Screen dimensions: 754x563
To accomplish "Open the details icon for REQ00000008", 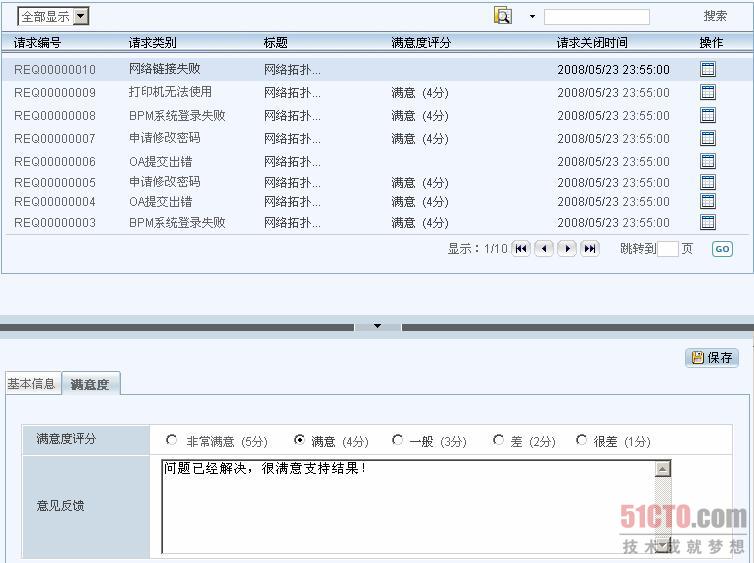I will coord(707,115).
